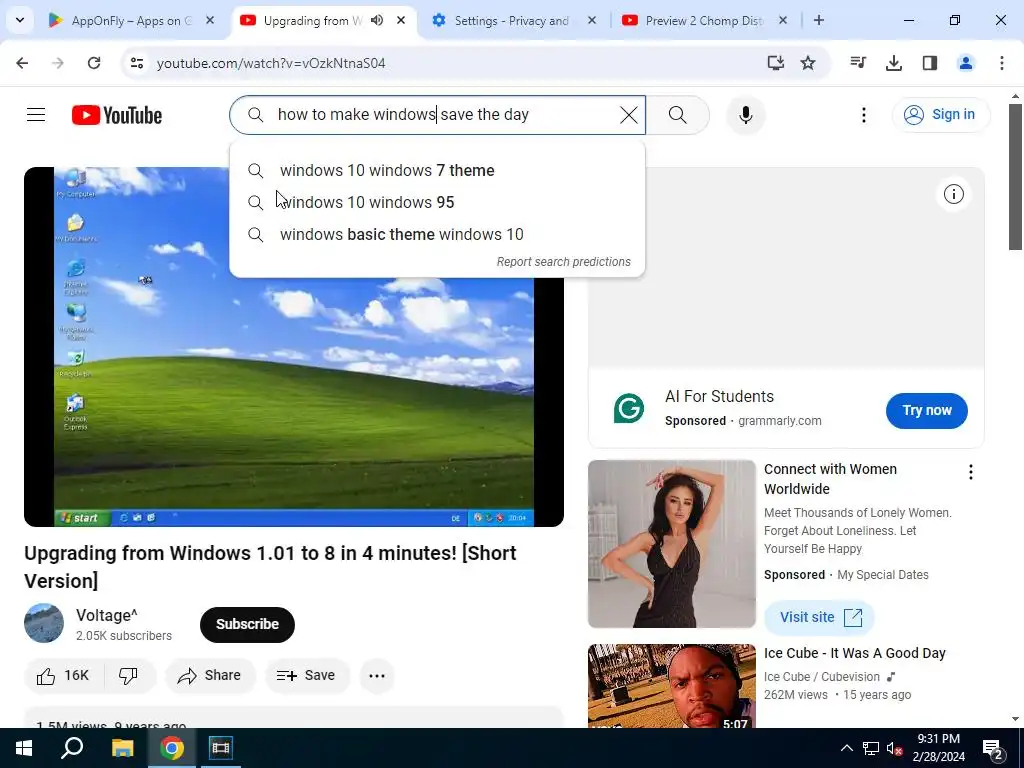Share this video
1024x768 pixels.
coord(210,675)
